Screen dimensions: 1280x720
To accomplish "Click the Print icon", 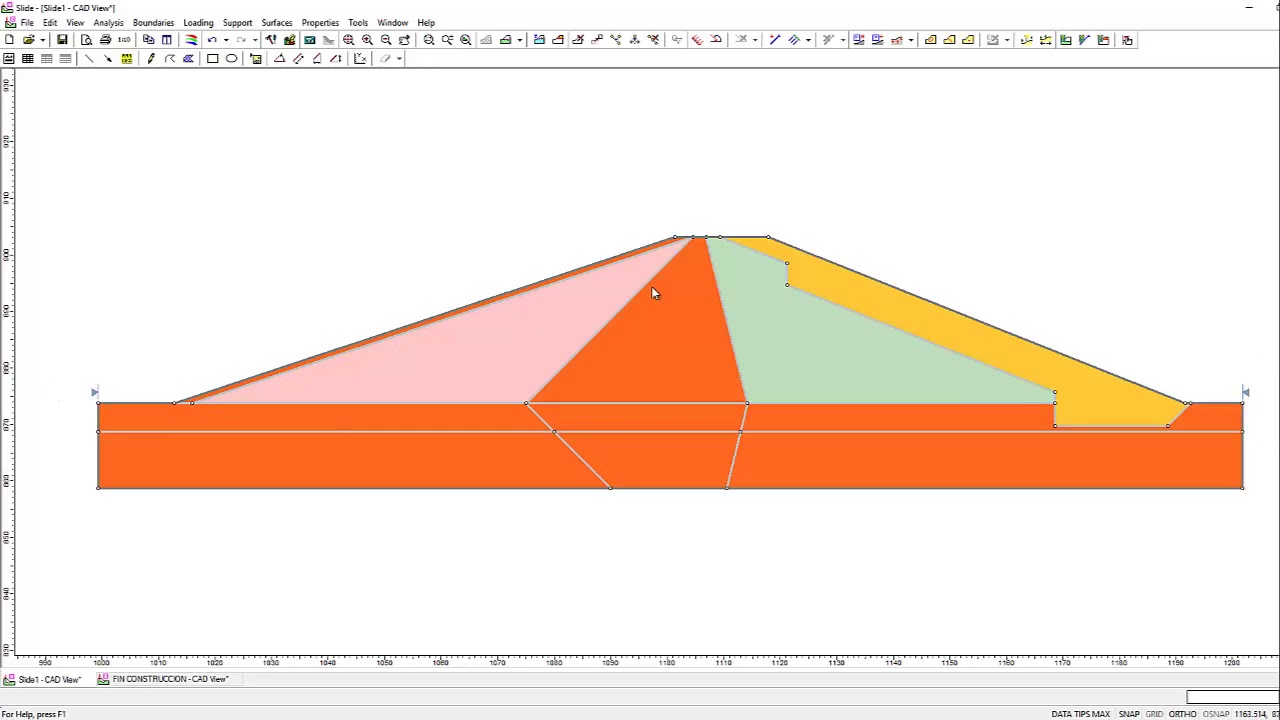I will [105, 40].
